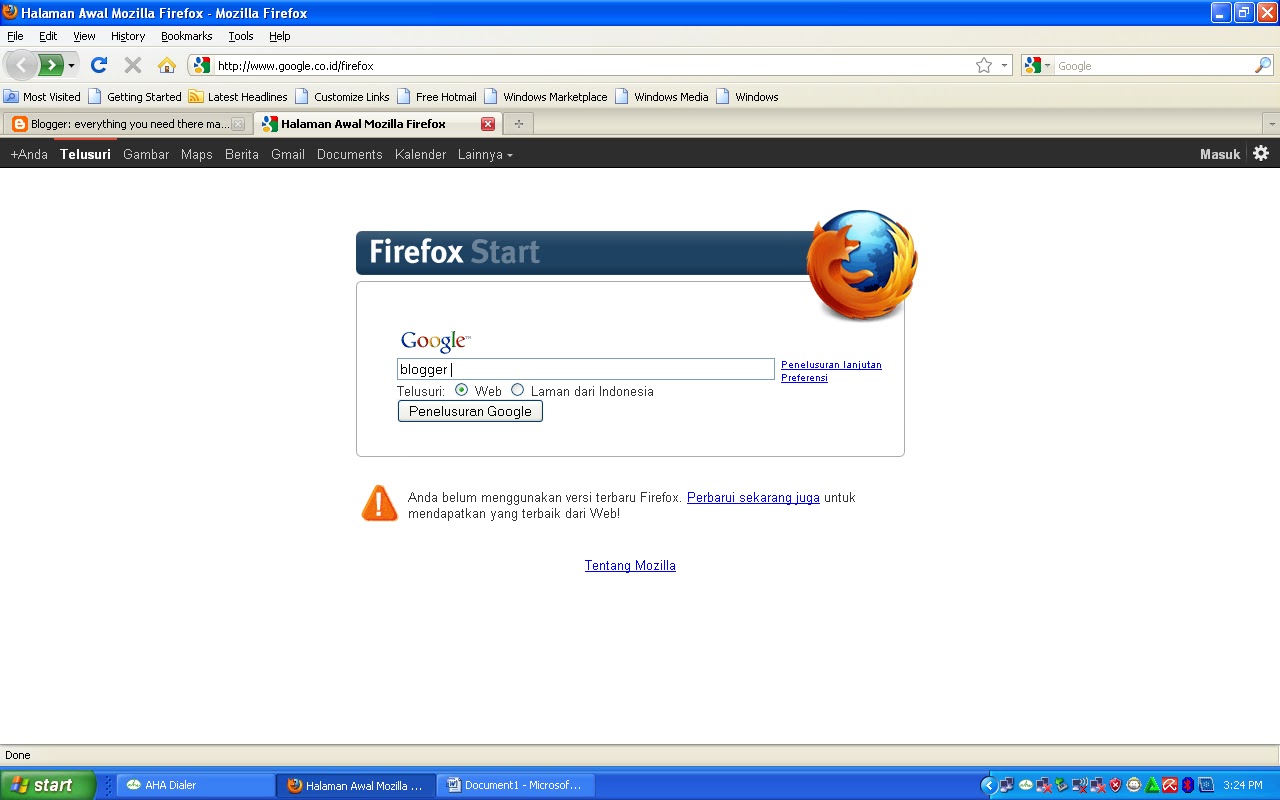Open the History menu
This screenshot has height=800, width=1280.
point(128,36)
